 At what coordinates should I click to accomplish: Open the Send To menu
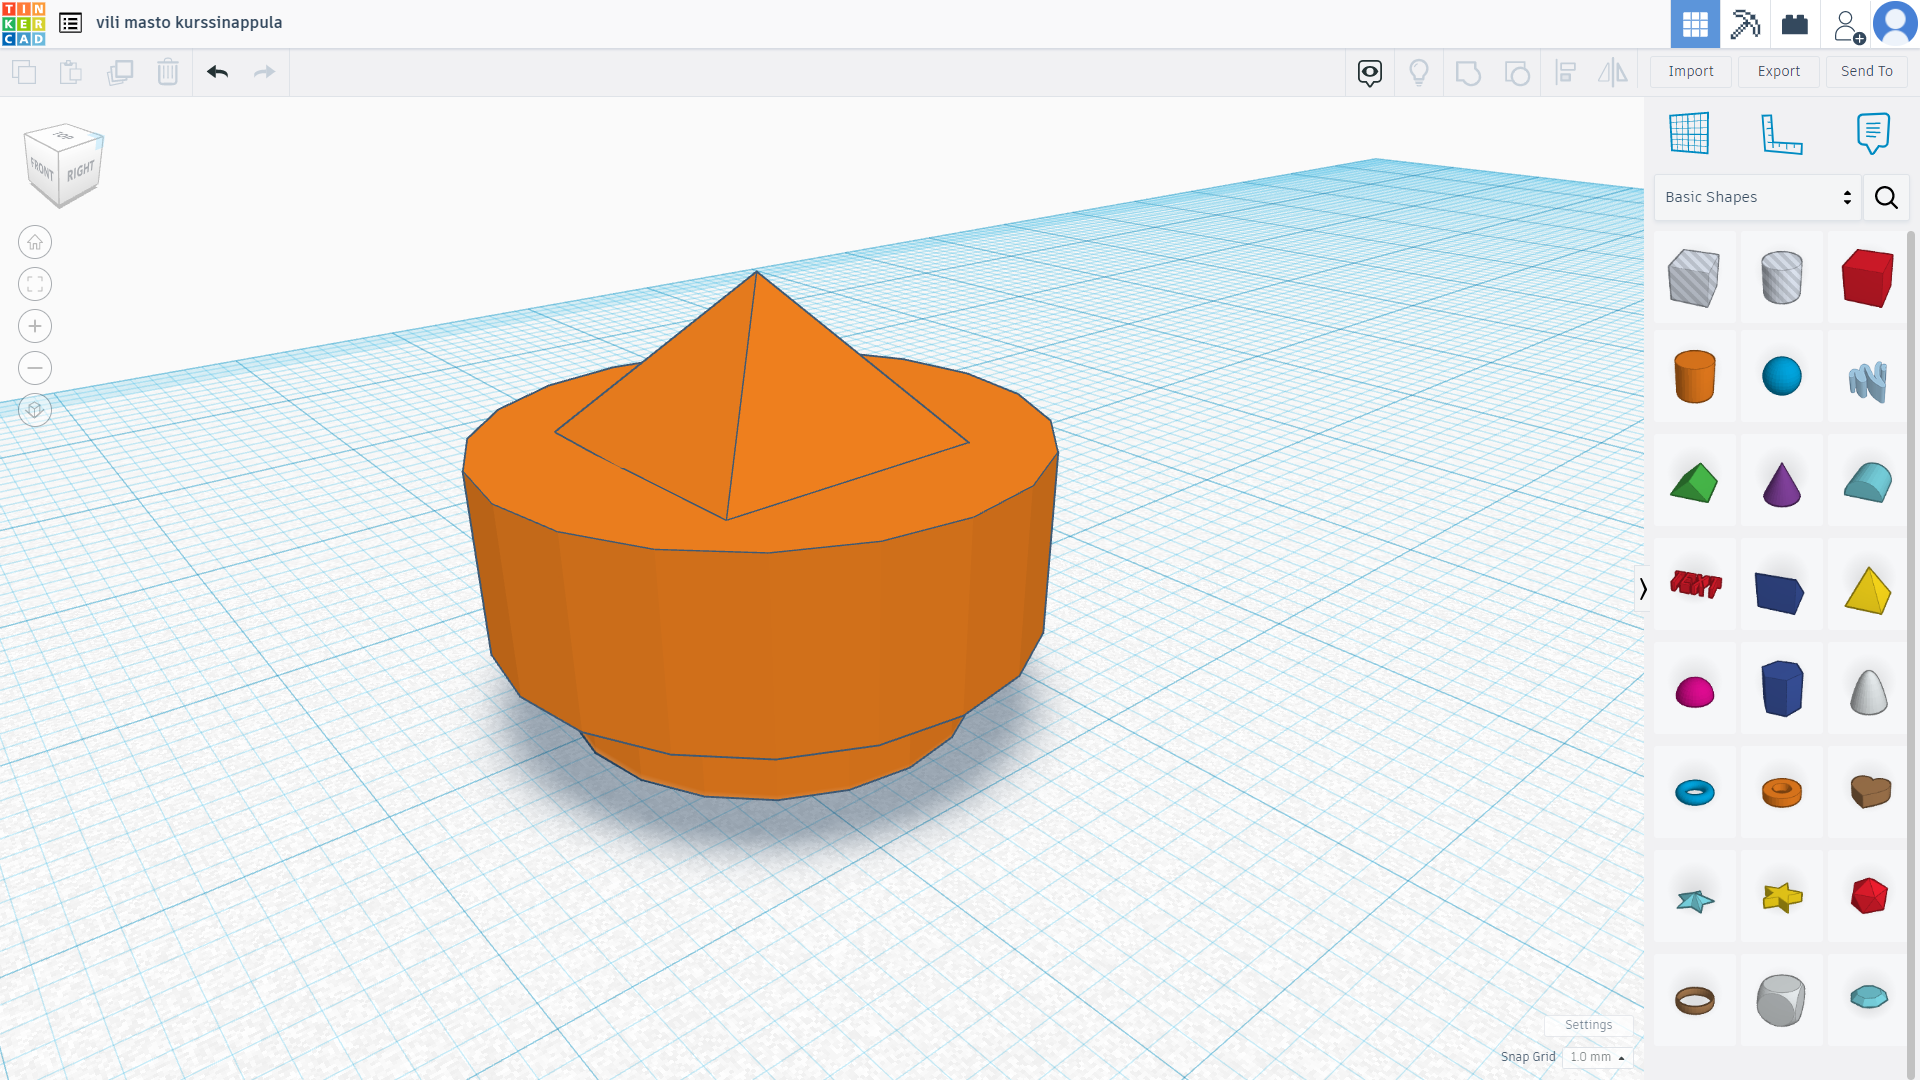point(1865,70)
